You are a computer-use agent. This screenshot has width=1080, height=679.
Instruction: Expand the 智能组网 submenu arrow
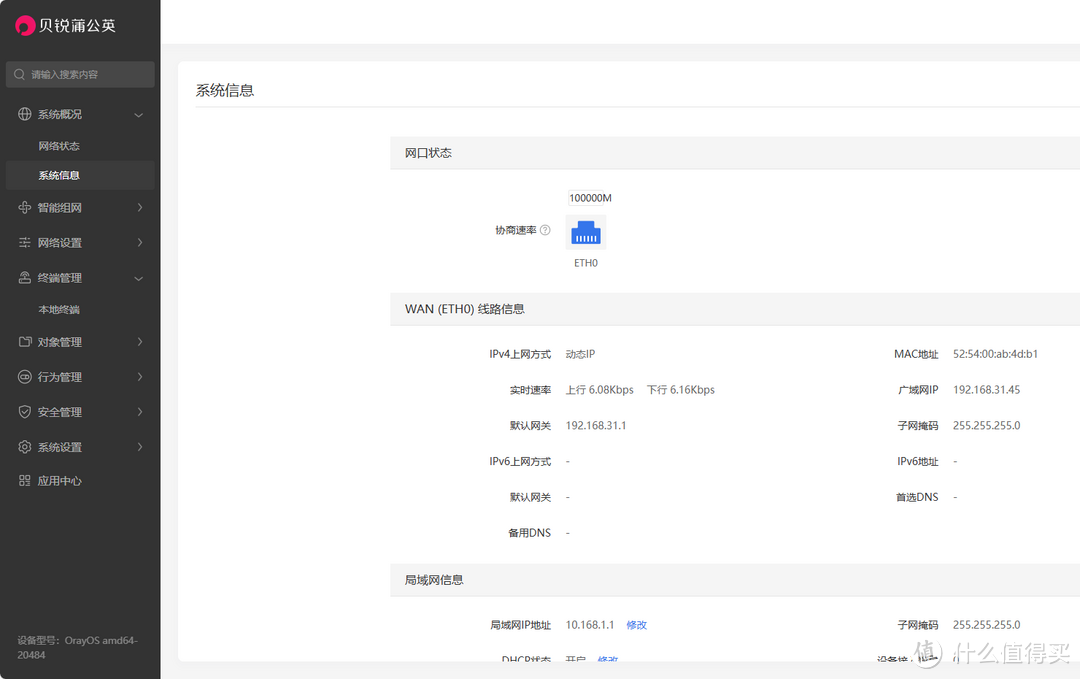(139, 208)
